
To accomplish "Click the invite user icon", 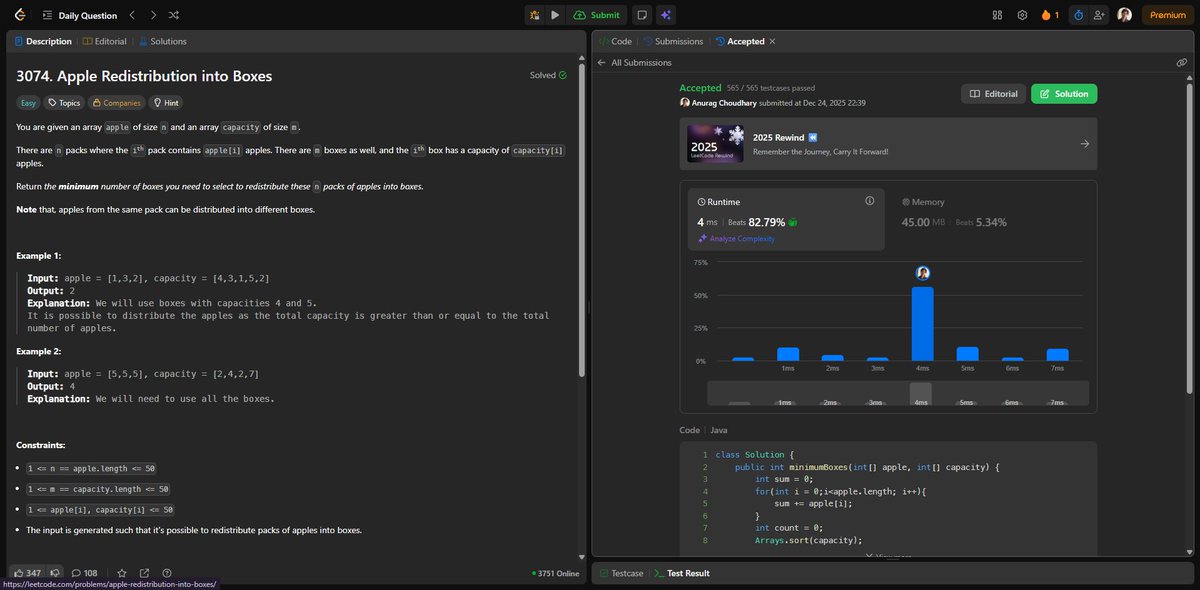I will pos(1100,15).
